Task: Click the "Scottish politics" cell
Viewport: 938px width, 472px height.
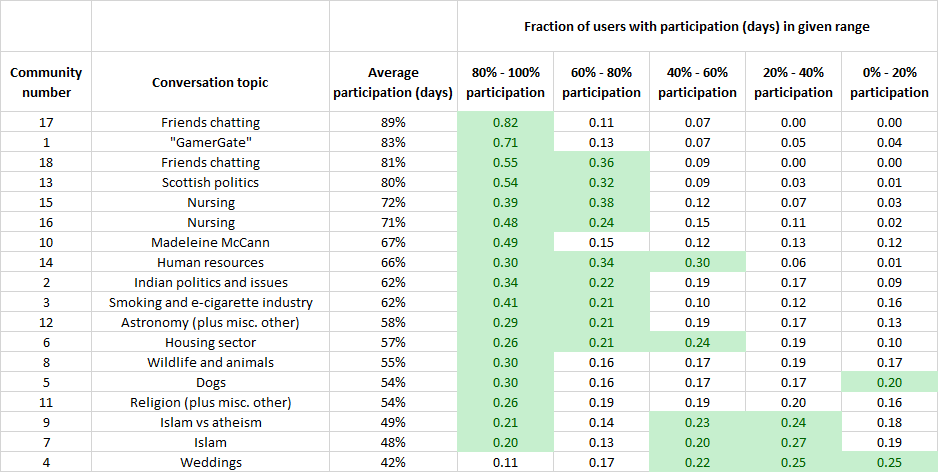Action: [x=210, y=182]
